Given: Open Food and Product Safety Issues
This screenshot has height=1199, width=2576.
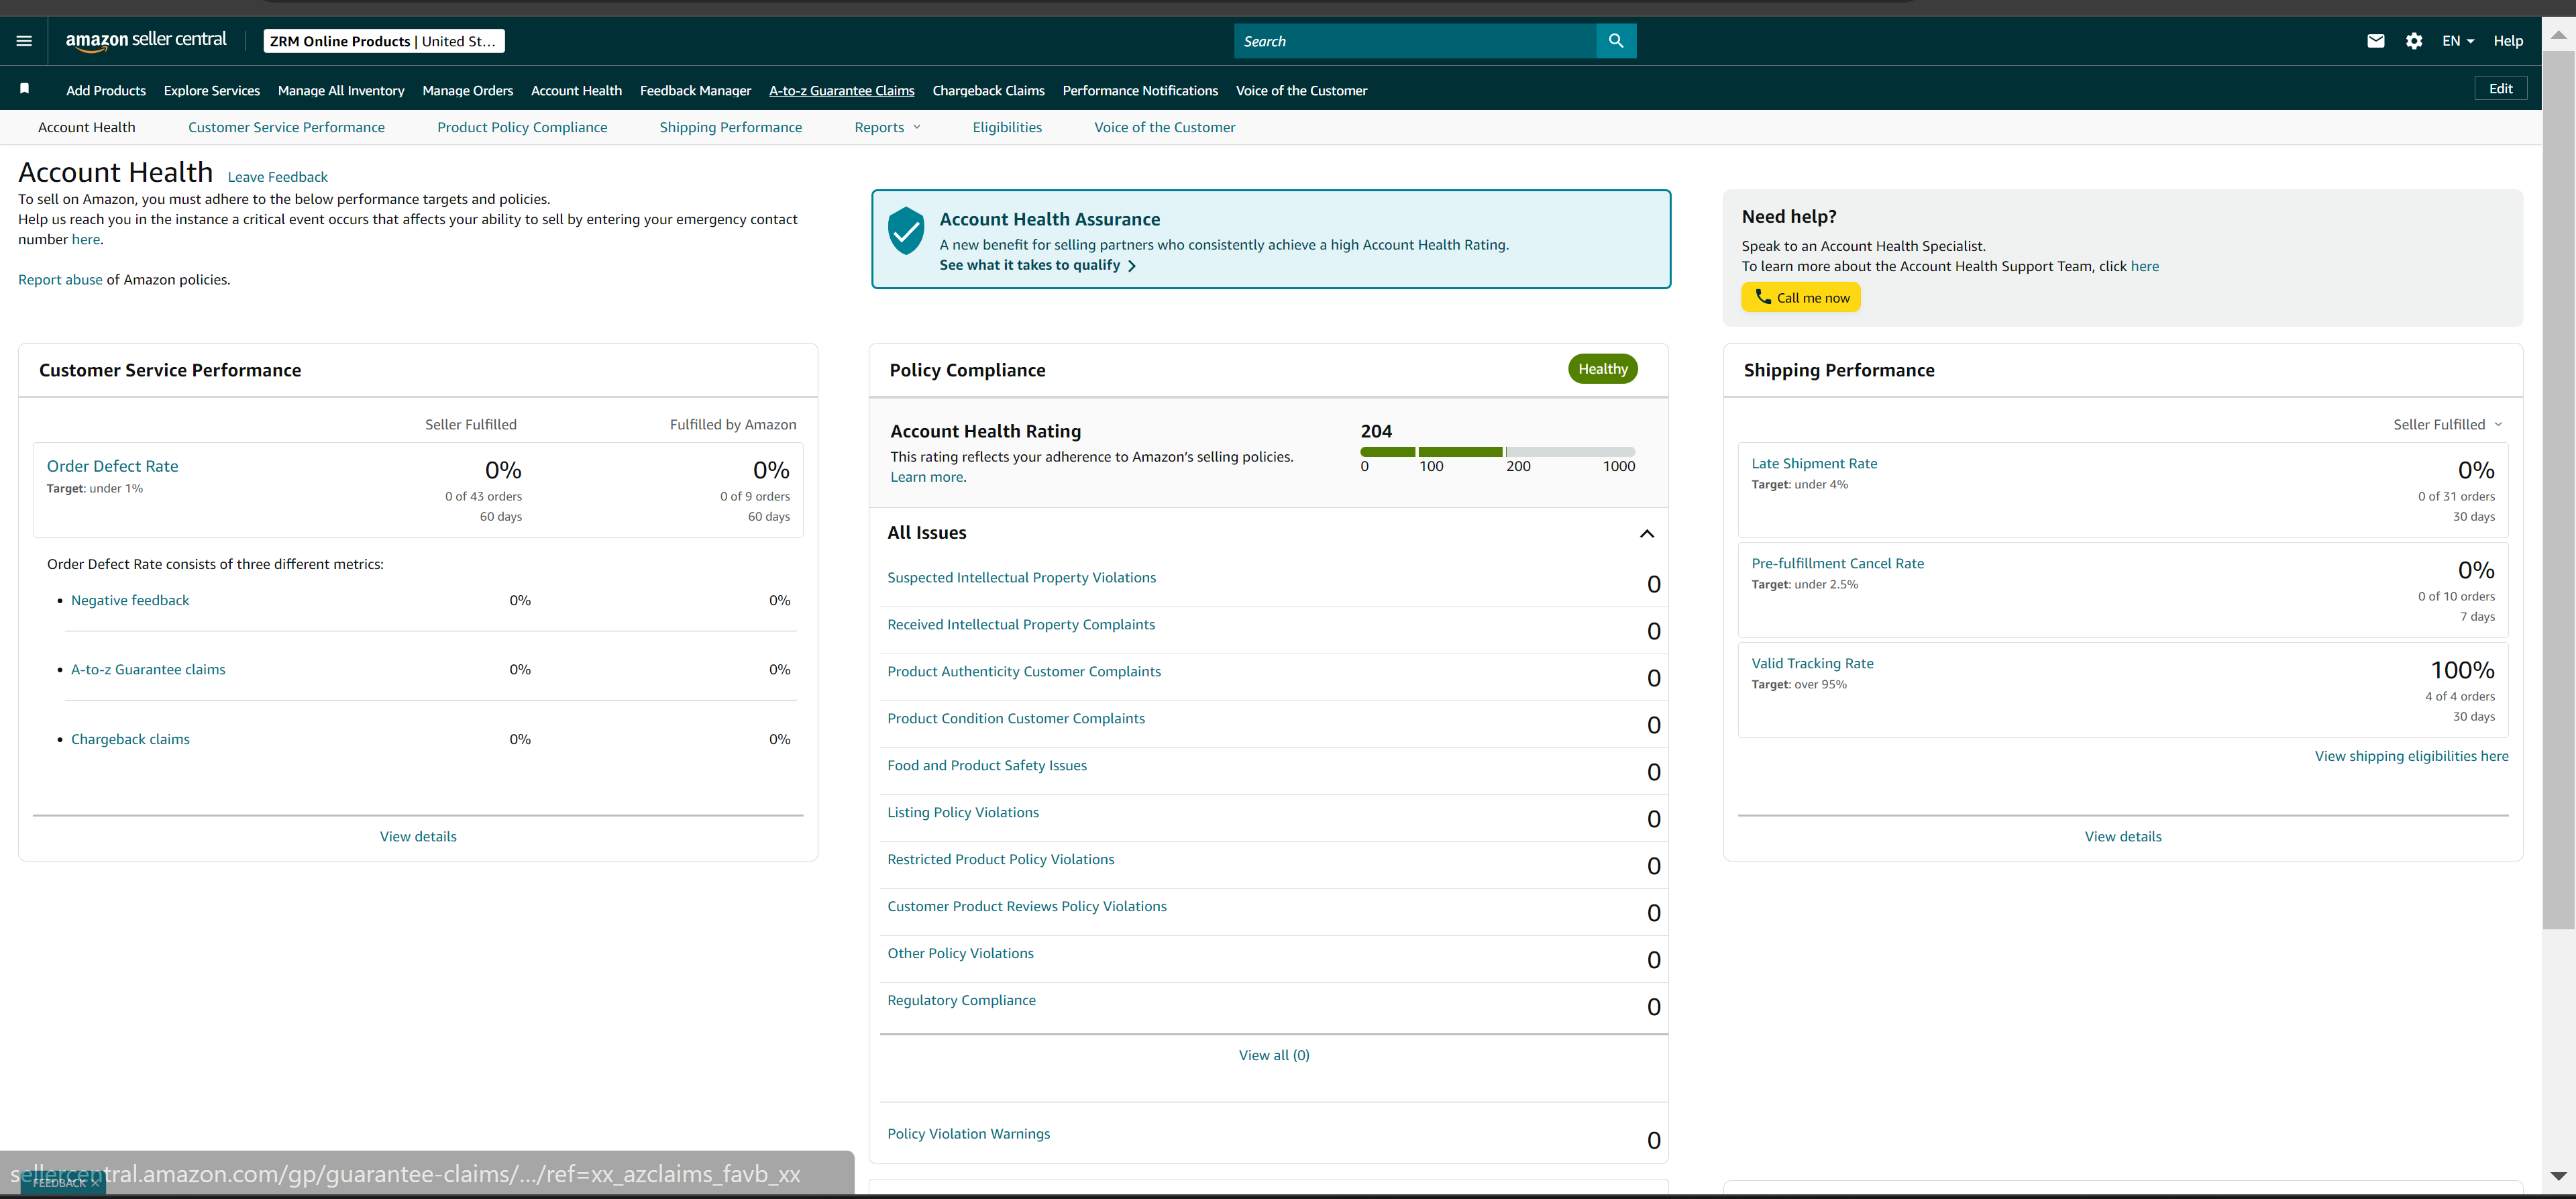Looking at the screenshot, I should coord(987,766).
